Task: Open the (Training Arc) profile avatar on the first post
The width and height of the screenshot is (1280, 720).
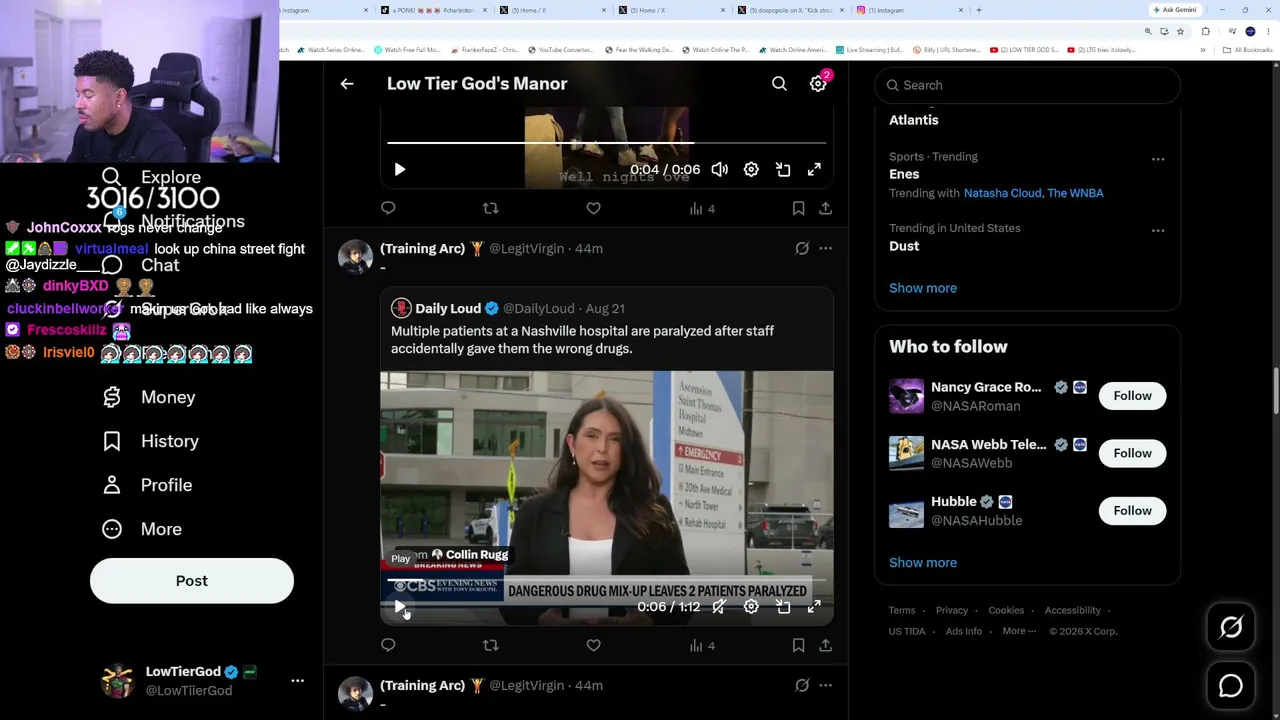Action: (x=355, y=257)
